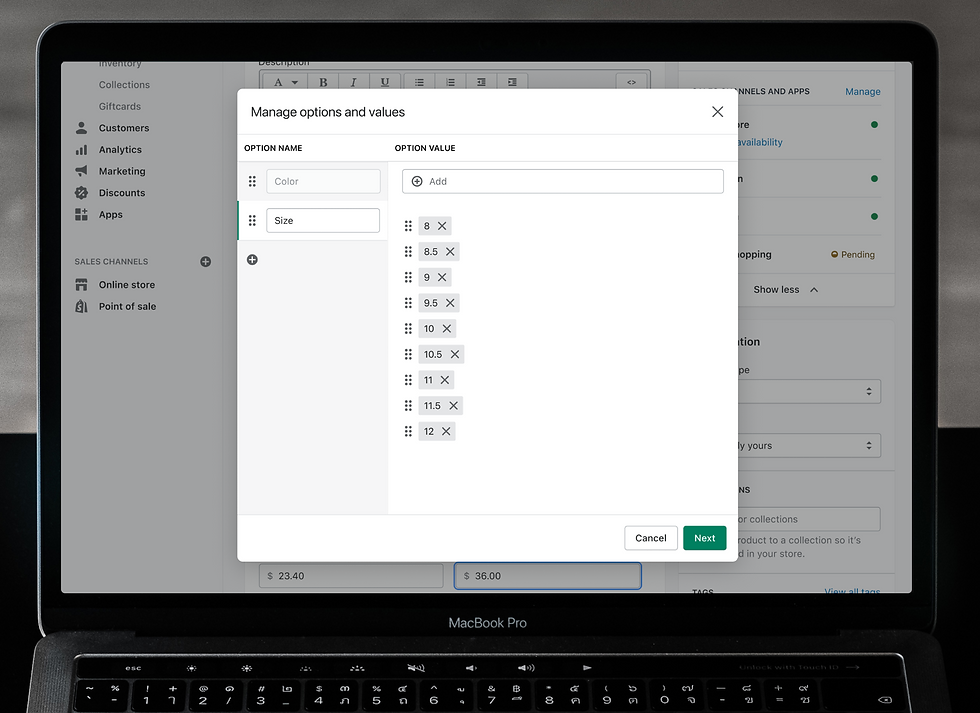Remove size value 12
The image size is (980, 713).
[446, 431]
